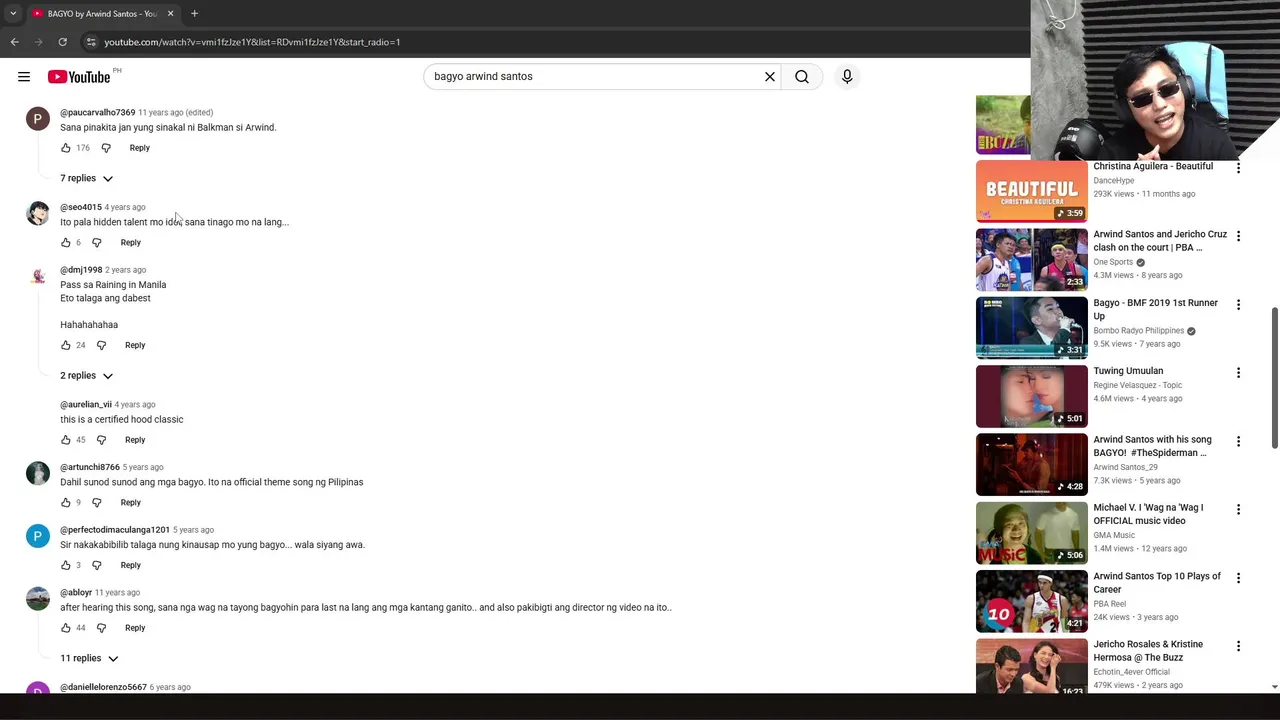Start voice search with the microphone
The height and width of the screenshot is (720, 1280).
(847, 77)
